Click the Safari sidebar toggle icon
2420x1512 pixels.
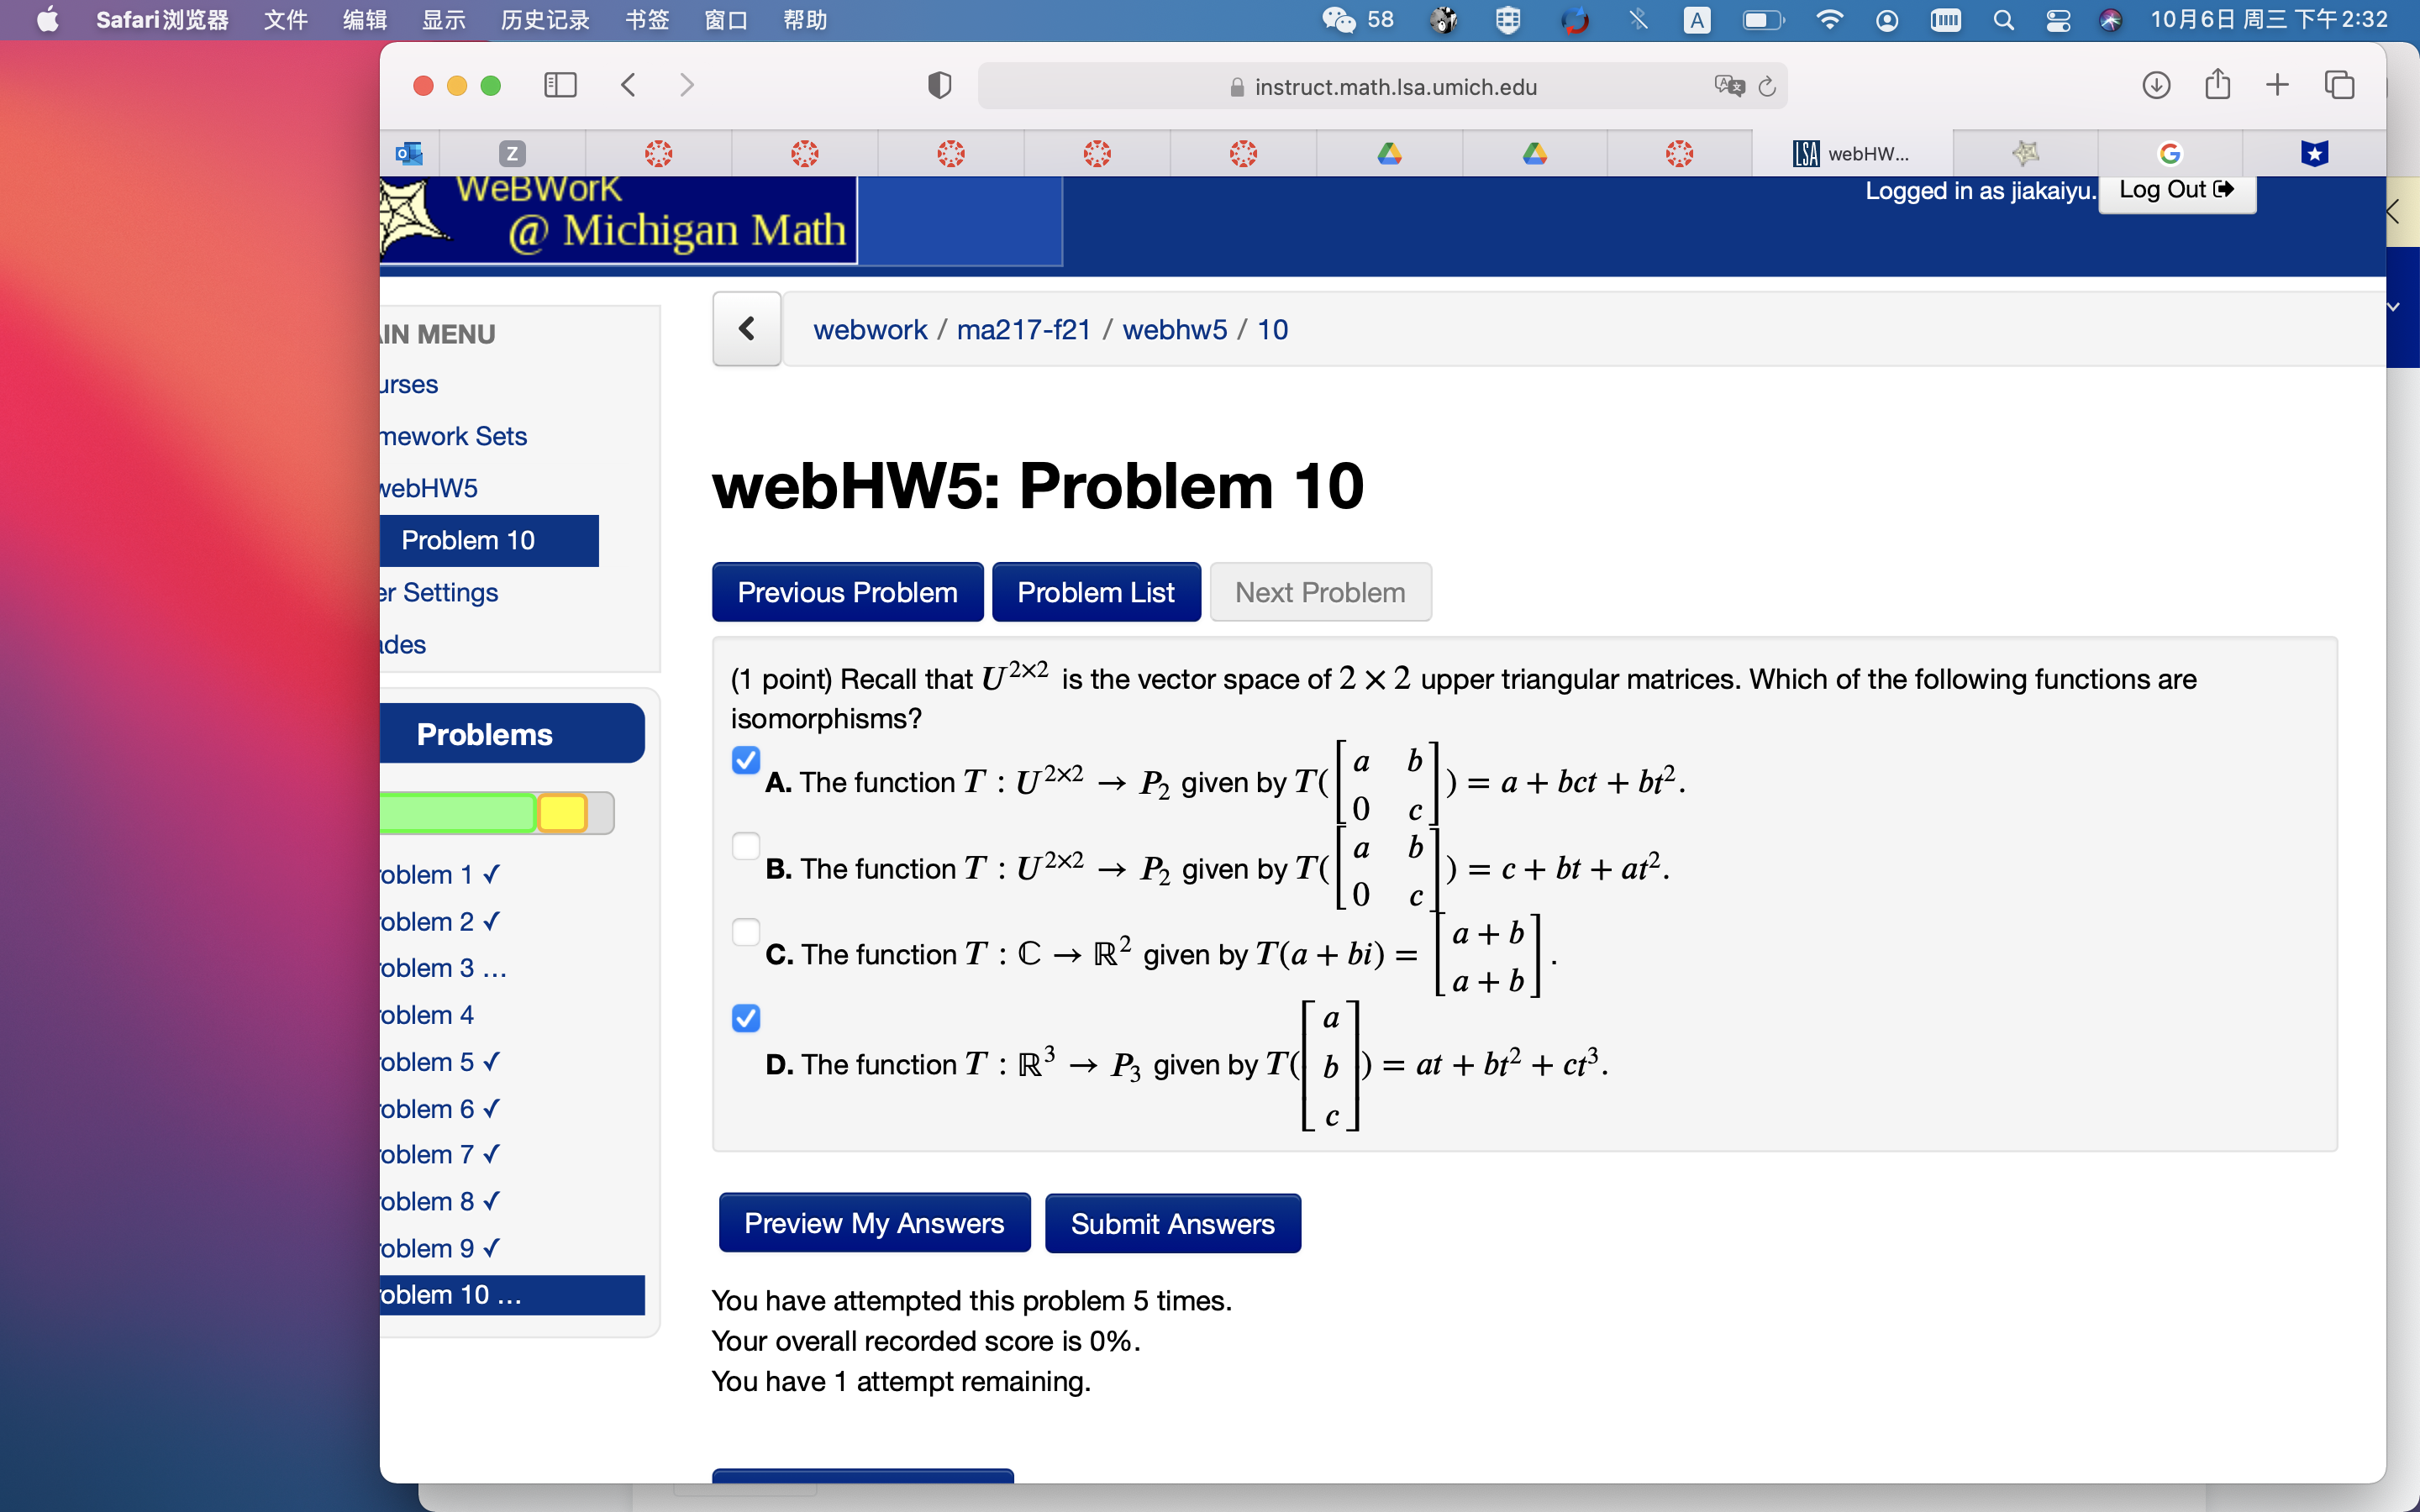(560, 86)
